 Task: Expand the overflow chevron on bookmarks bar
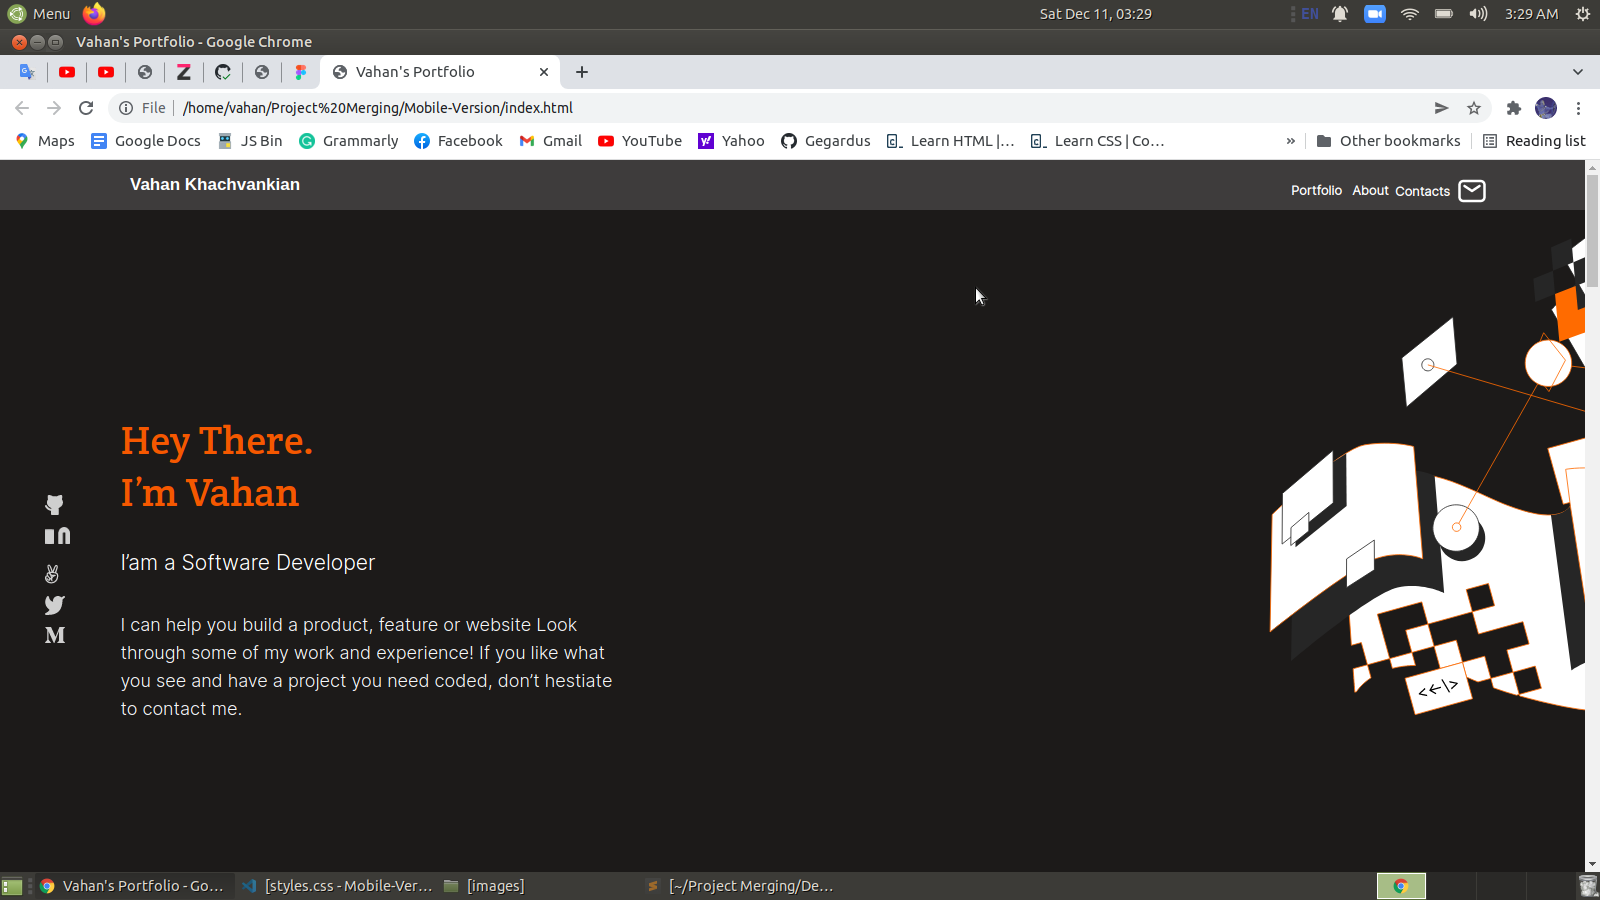click(x=1291, y=140)
